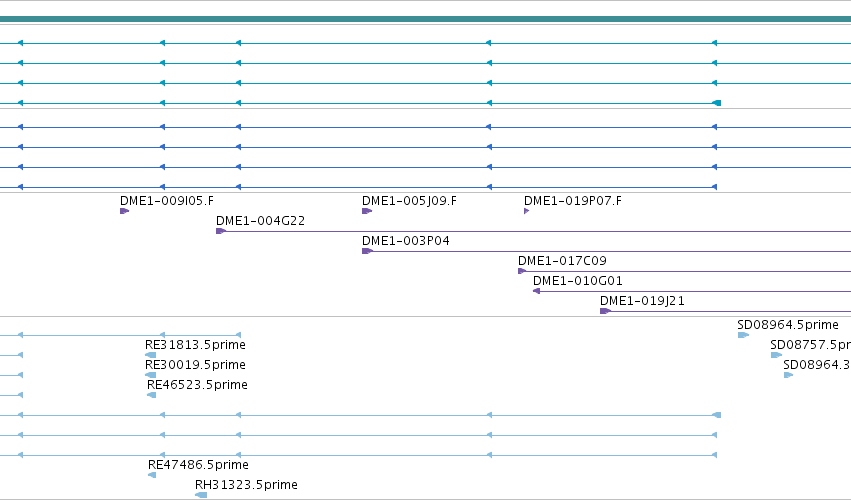Screen dimensions: 851x500
Task: Select the DME1-019J21 label
Action: (x=642, y=301)
